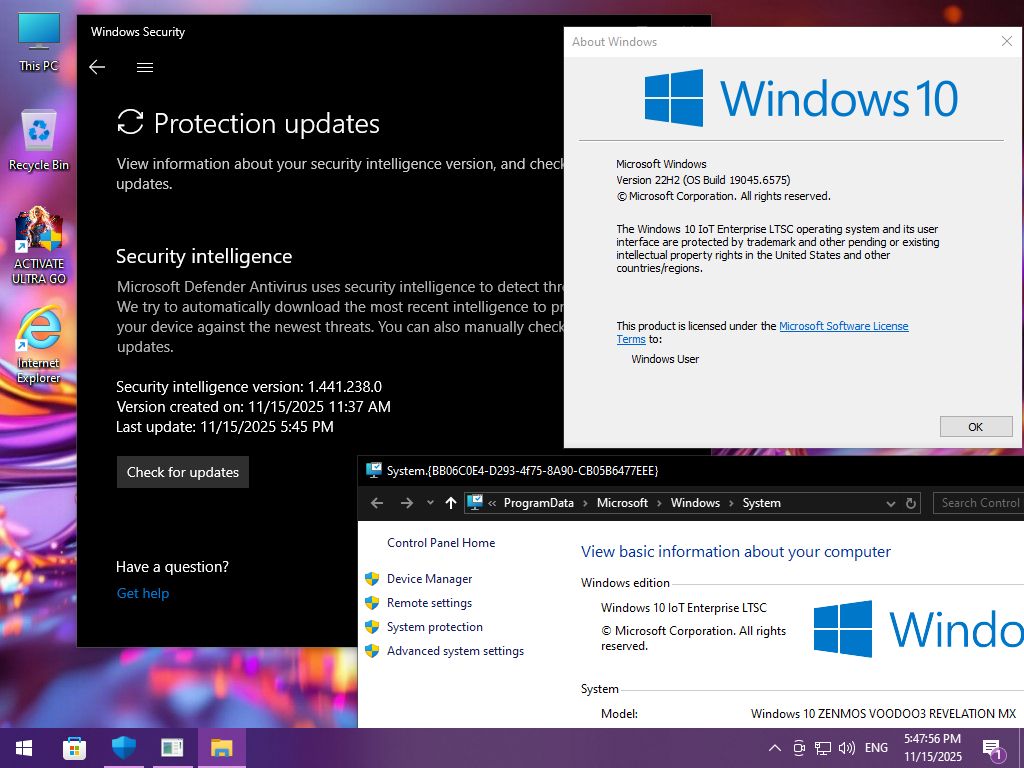
Task: Open the Recycle Bin desktop icon
Action: 39,140
